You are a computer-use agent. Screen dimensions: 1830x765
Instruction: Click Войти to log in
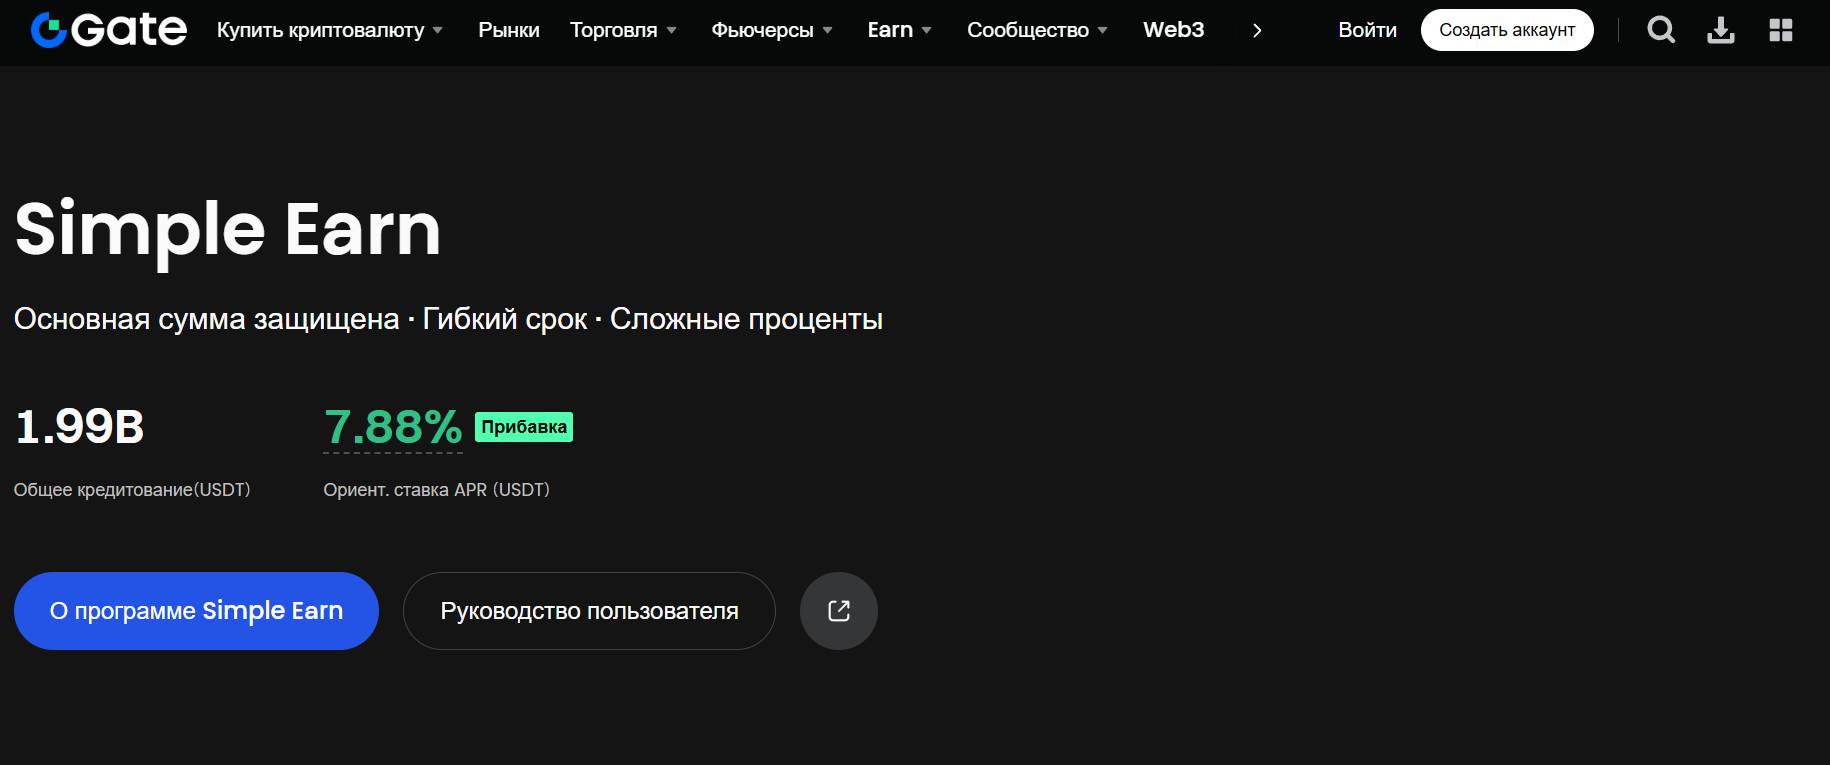(x=1367, y=30)
